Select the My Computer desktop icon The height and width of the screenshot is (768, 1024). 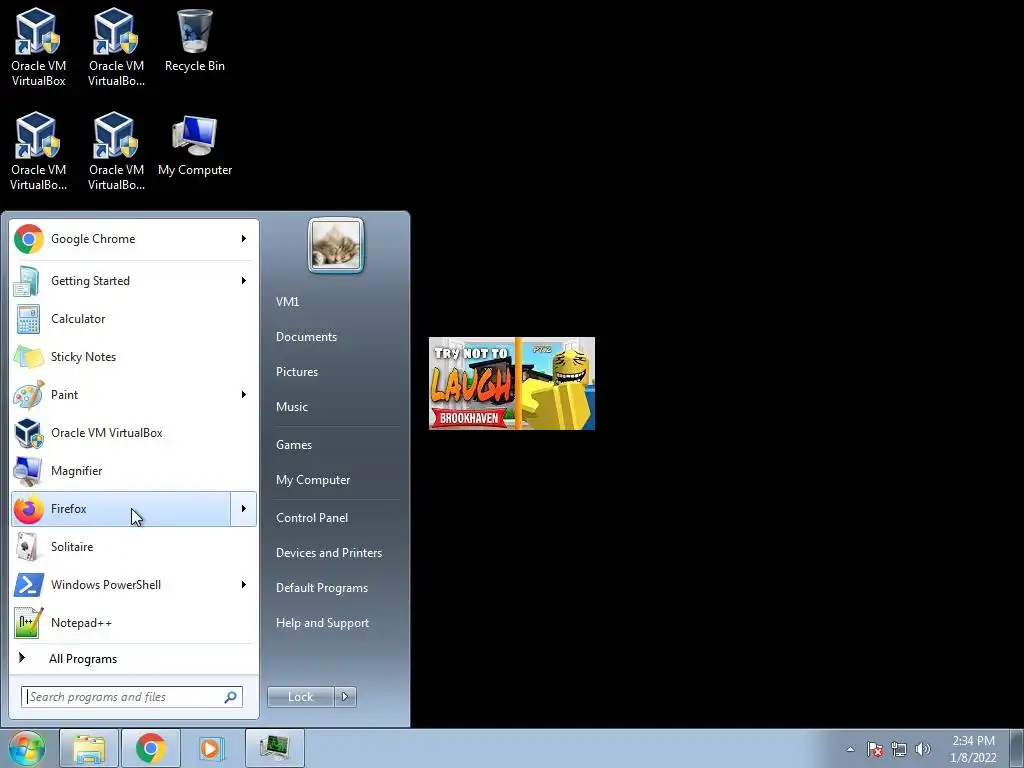pyautogui.click(x=195, y=145)
